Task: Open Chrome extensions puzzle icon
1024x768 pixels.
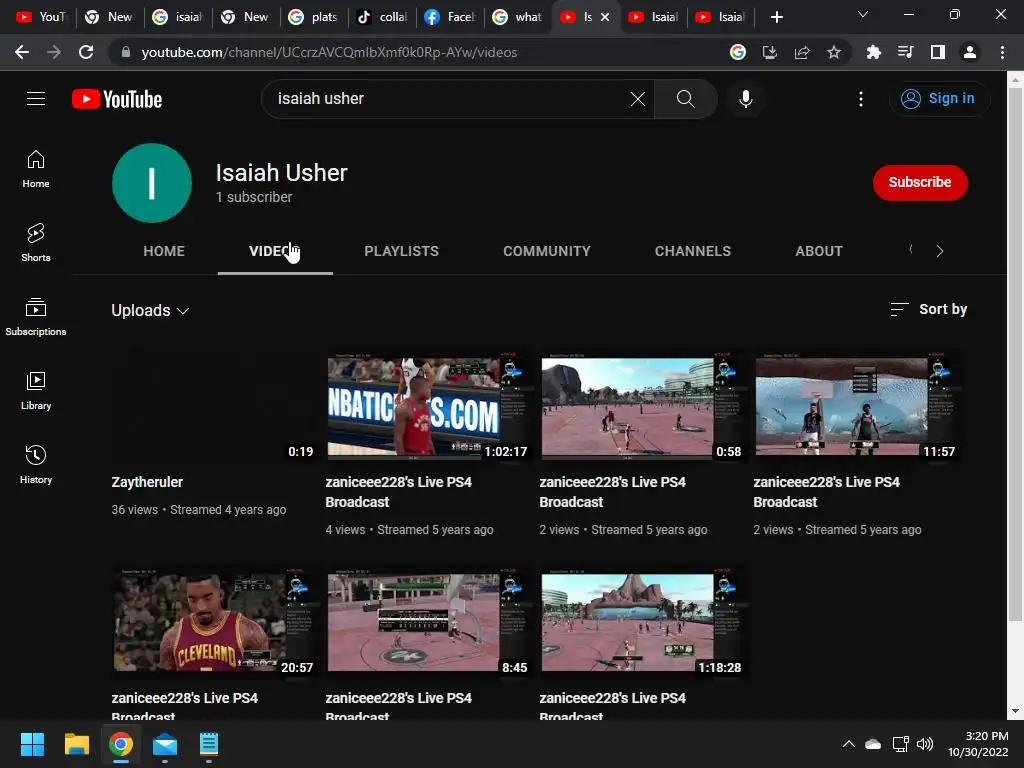Action: pos(873,52)
